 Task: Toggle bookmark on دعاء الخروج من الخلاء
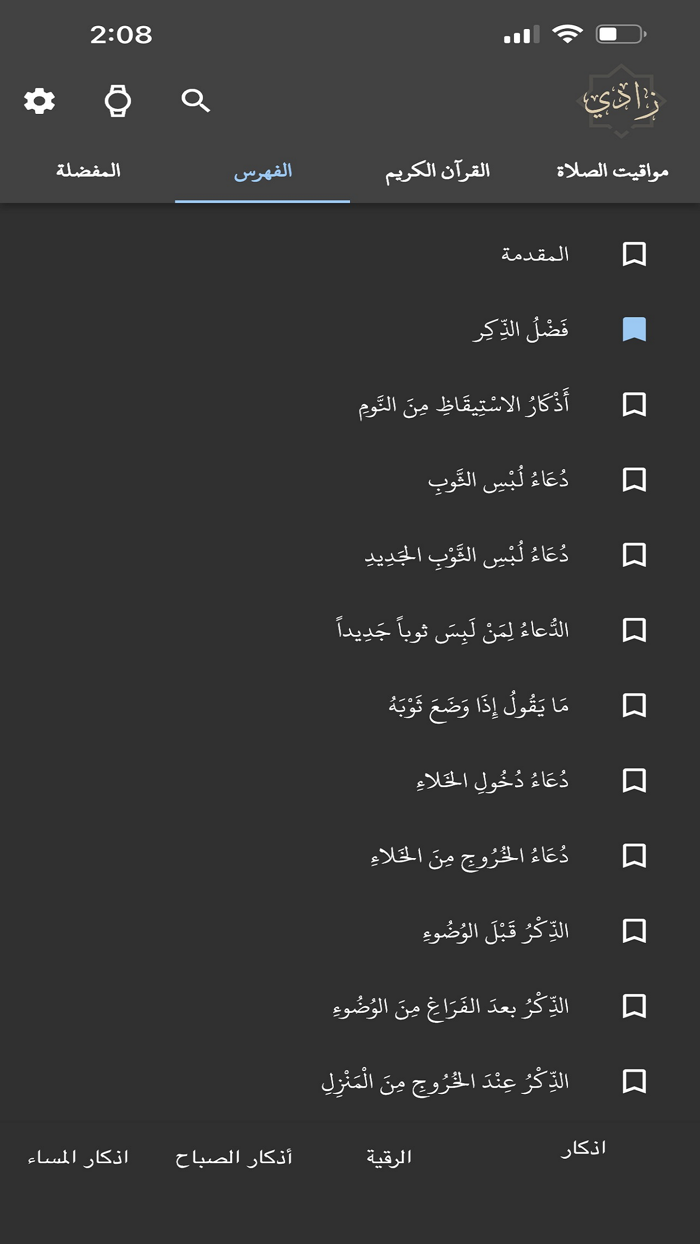(x=634, y=856)
